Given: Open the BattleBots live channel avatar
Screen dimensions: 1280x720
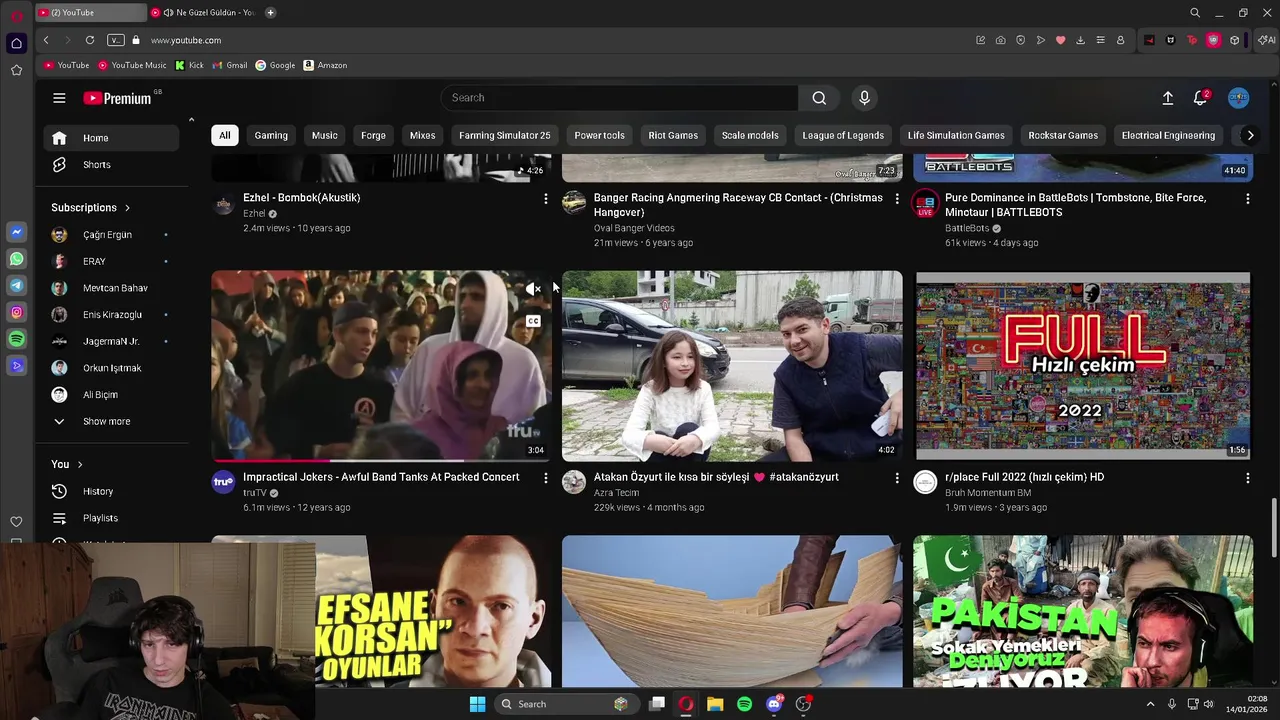Looking at the screenshot, I should pyautogui.click(x=926, y=203).
